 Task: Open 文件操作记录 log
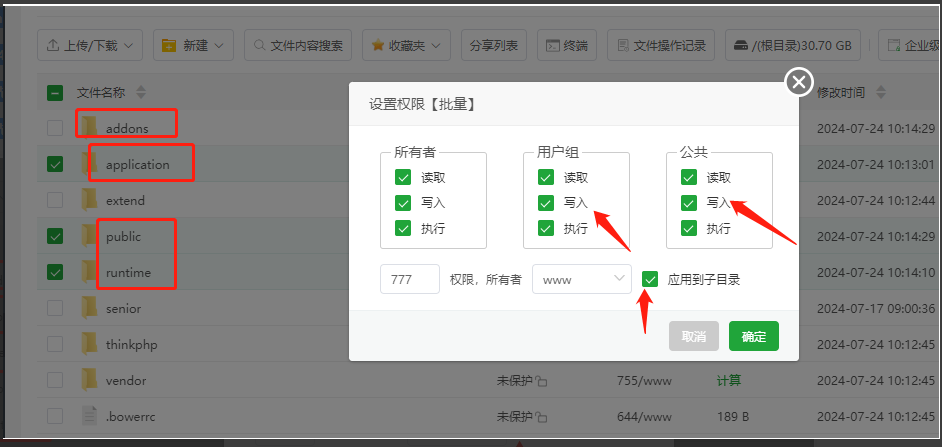661,45
